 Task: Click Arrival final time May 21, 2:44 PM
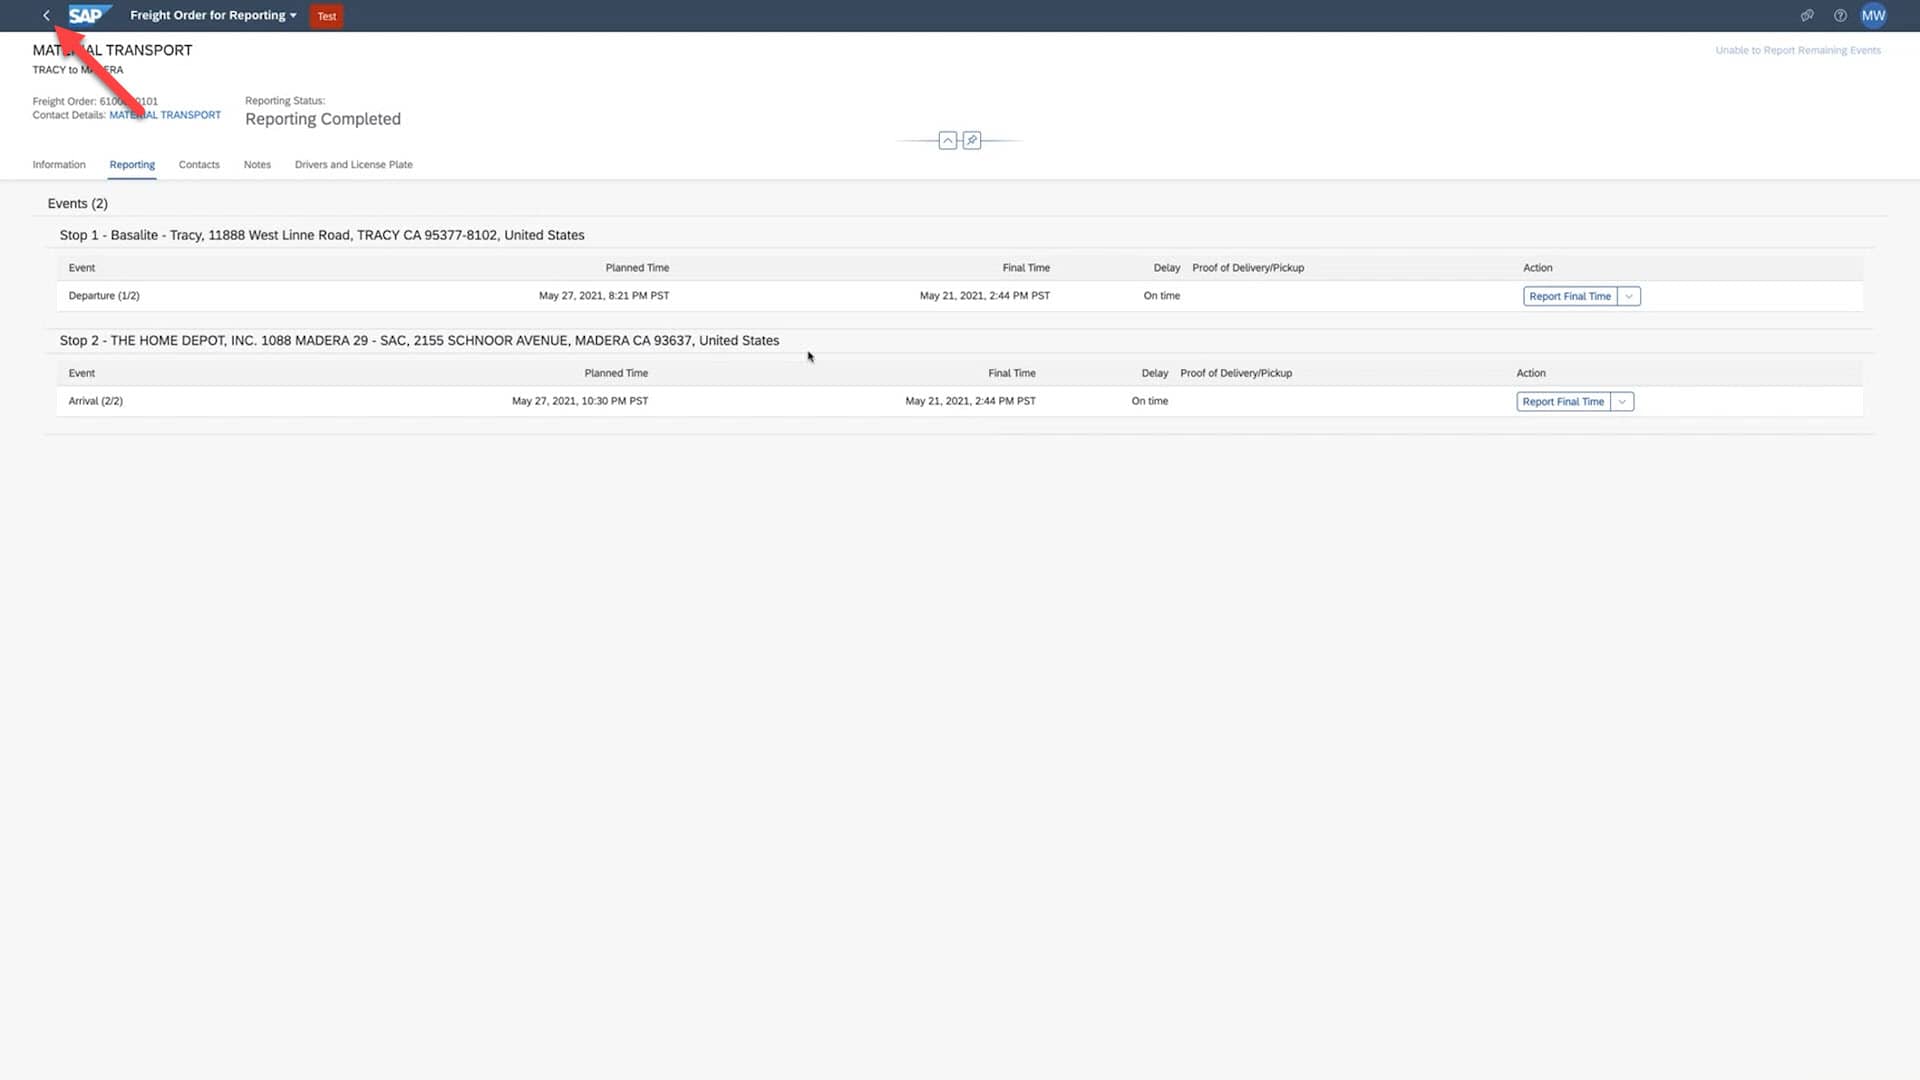tap(970, 401)
